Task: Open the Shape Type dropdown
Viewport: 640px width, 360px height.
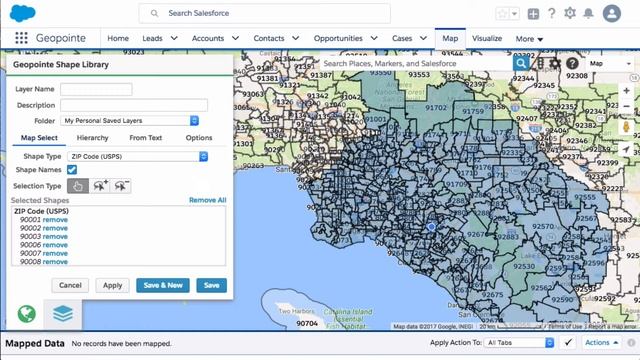Action: (x=138, y=156)
